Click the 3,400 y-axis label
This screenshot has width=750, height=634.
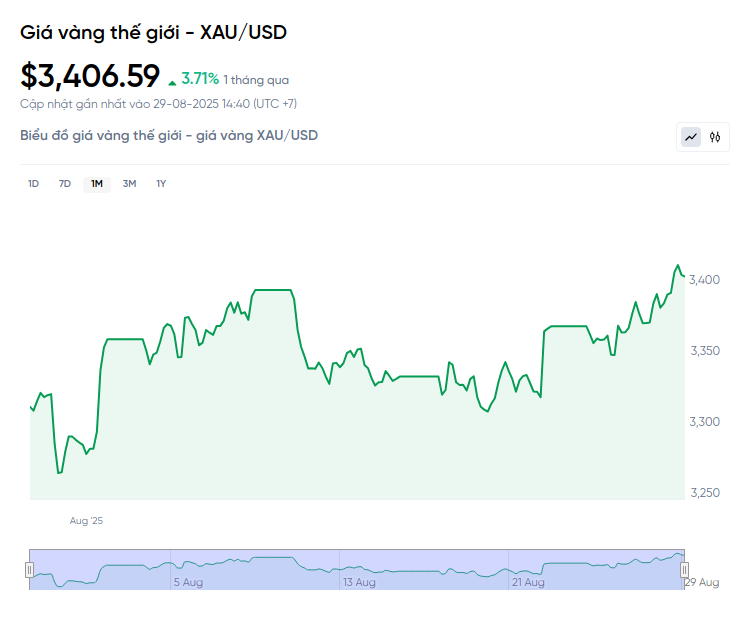(705, 279)
